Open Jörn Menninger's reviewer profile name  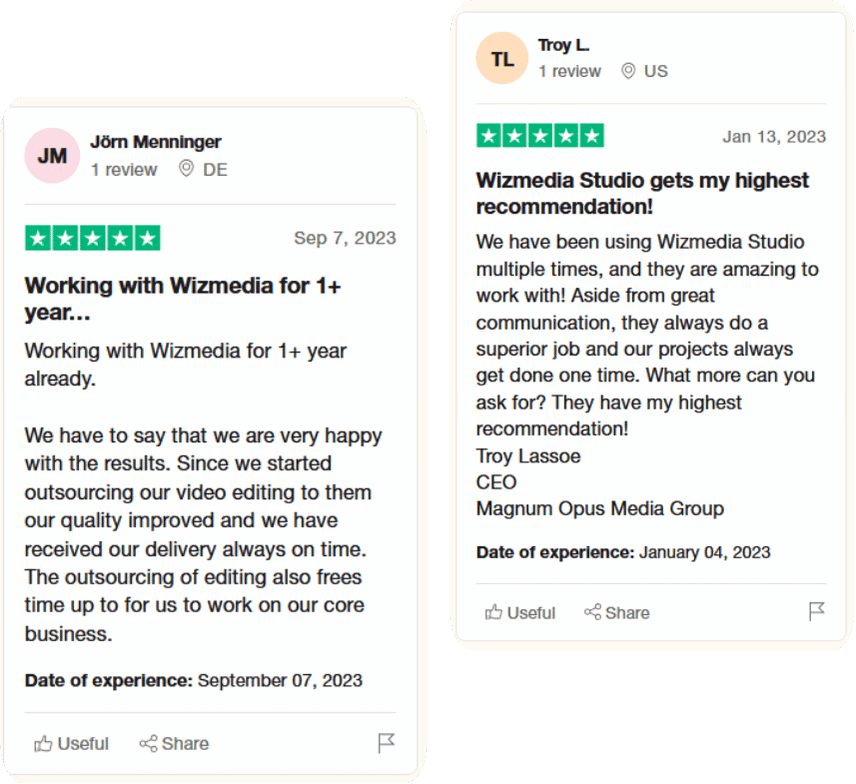pyautogui.click(x=156, y=142)
